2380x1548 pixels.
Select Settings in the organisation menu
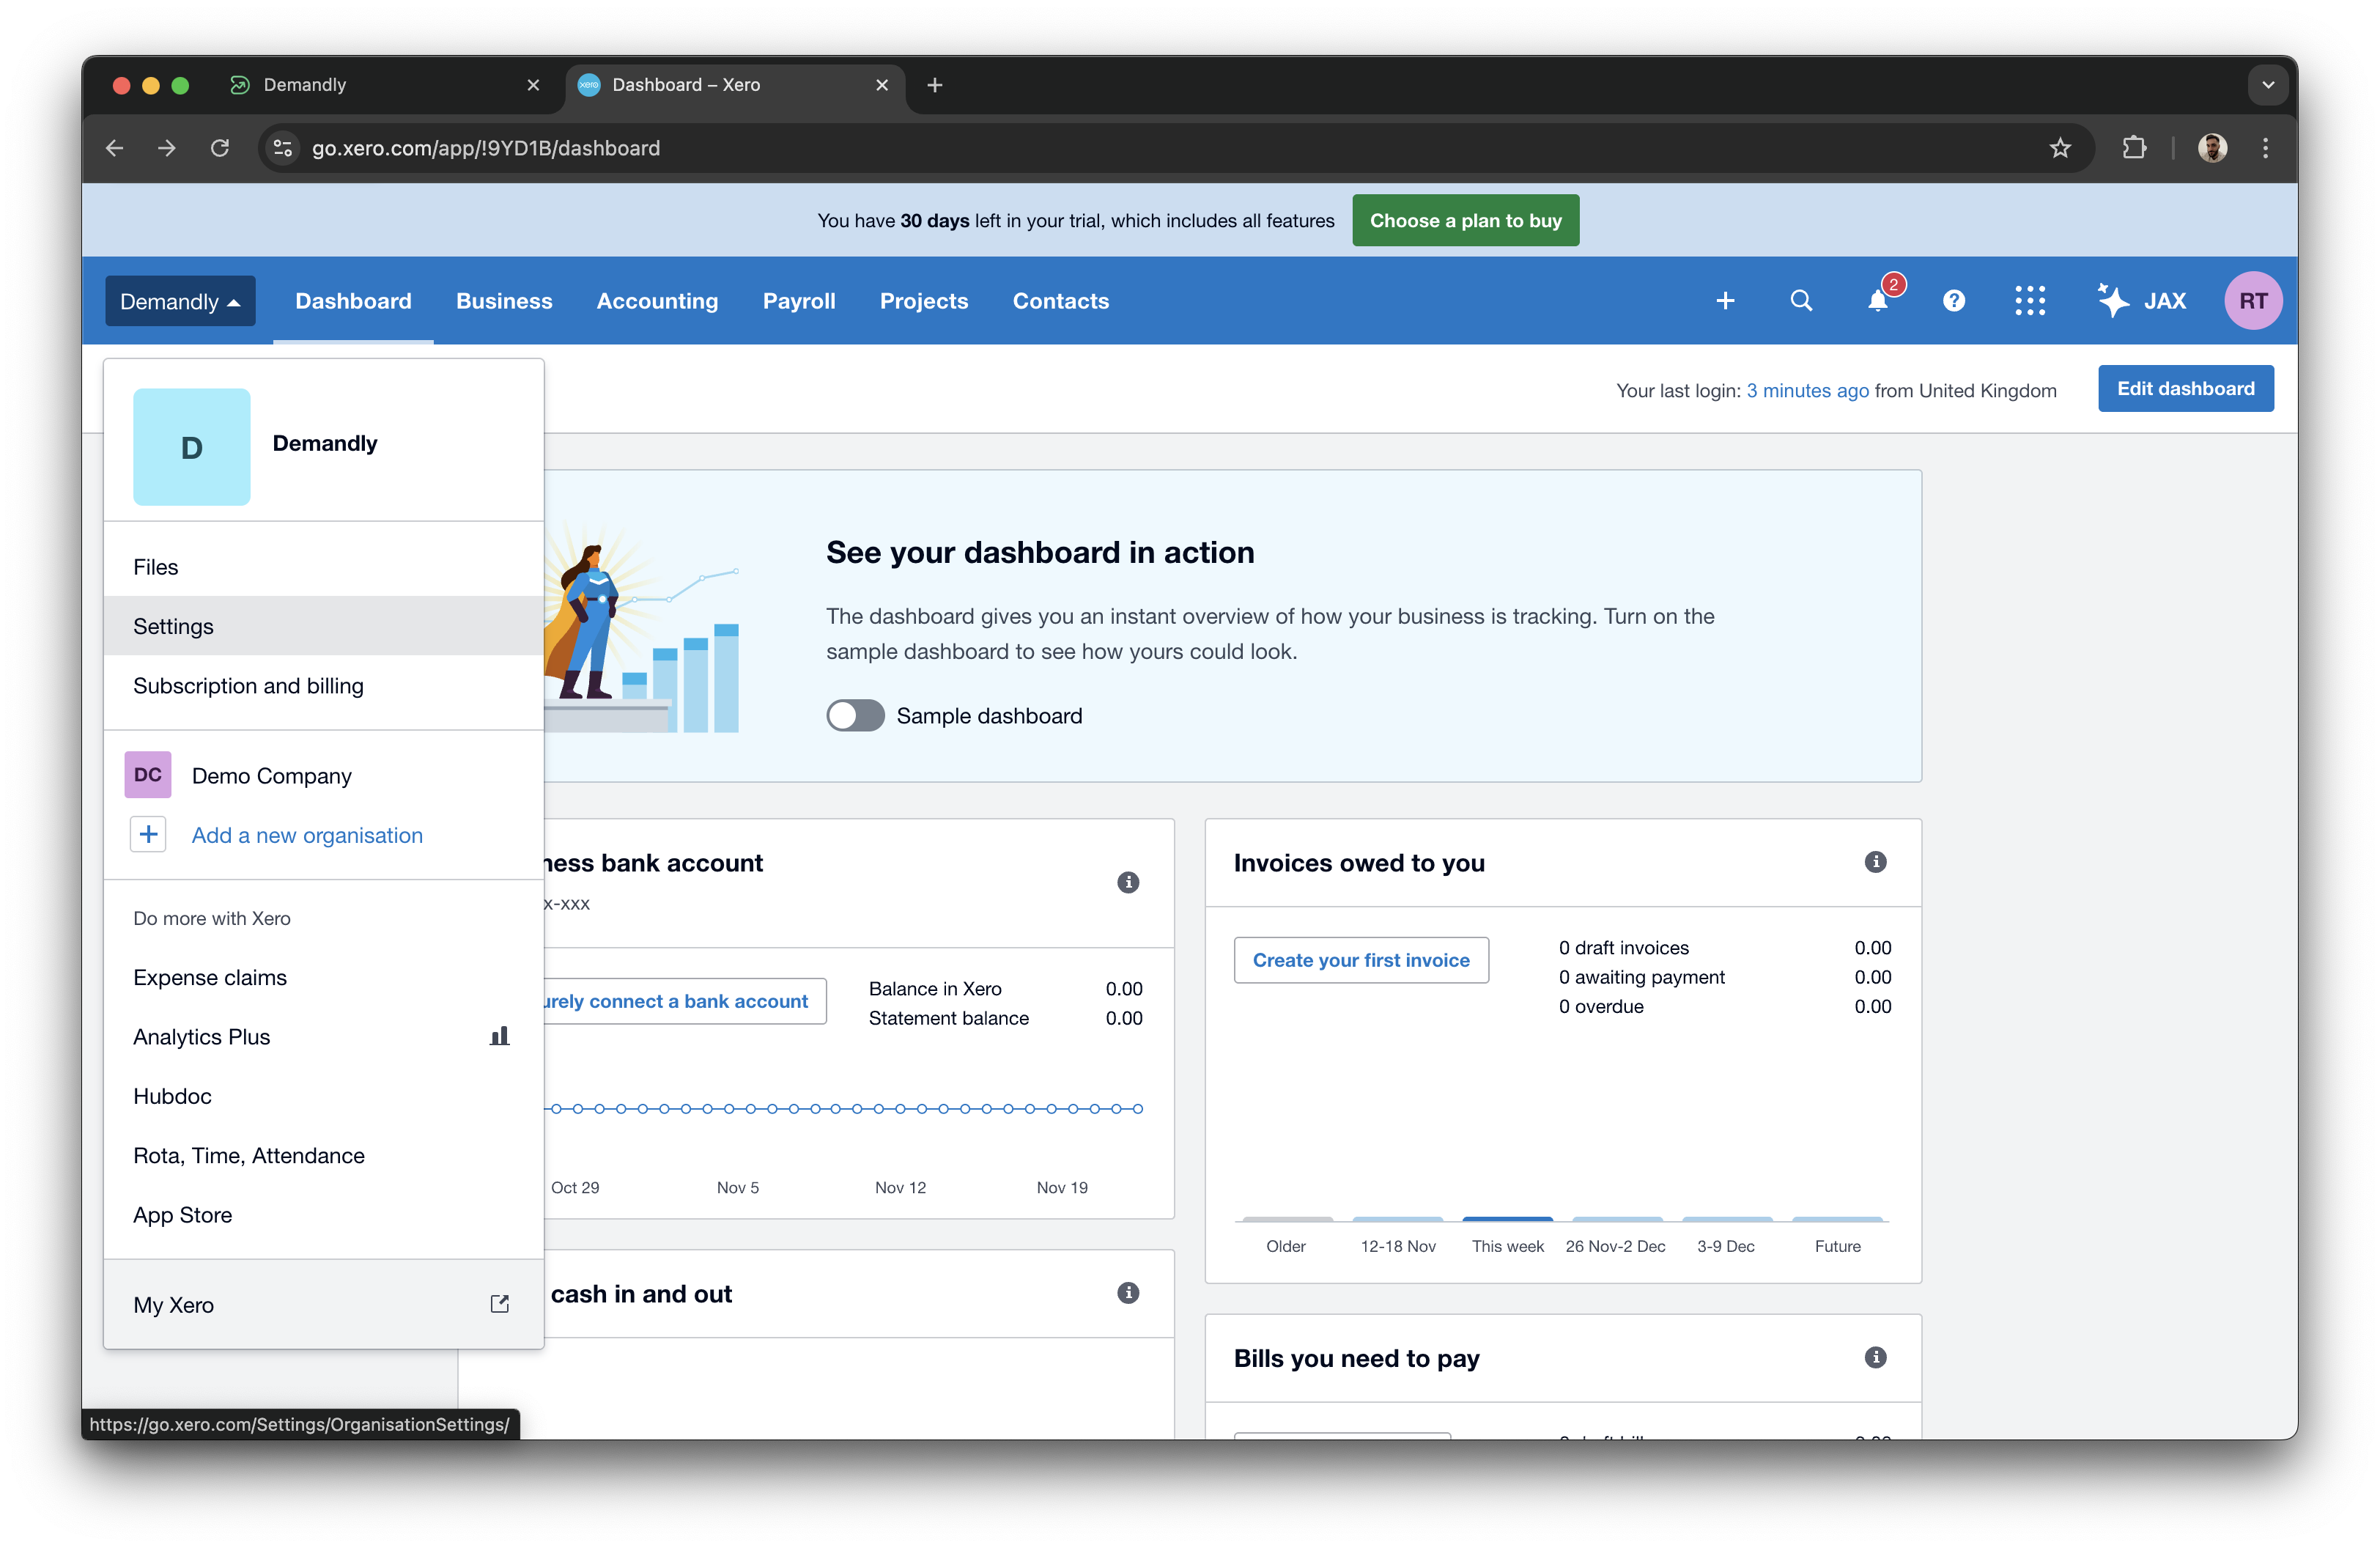(173, 626)
